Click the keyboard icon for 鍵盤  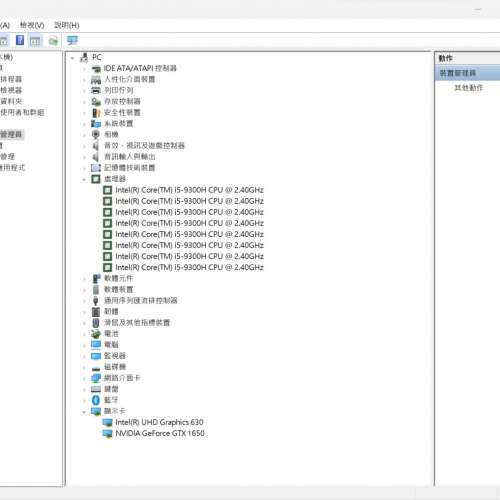click(96, 389)
